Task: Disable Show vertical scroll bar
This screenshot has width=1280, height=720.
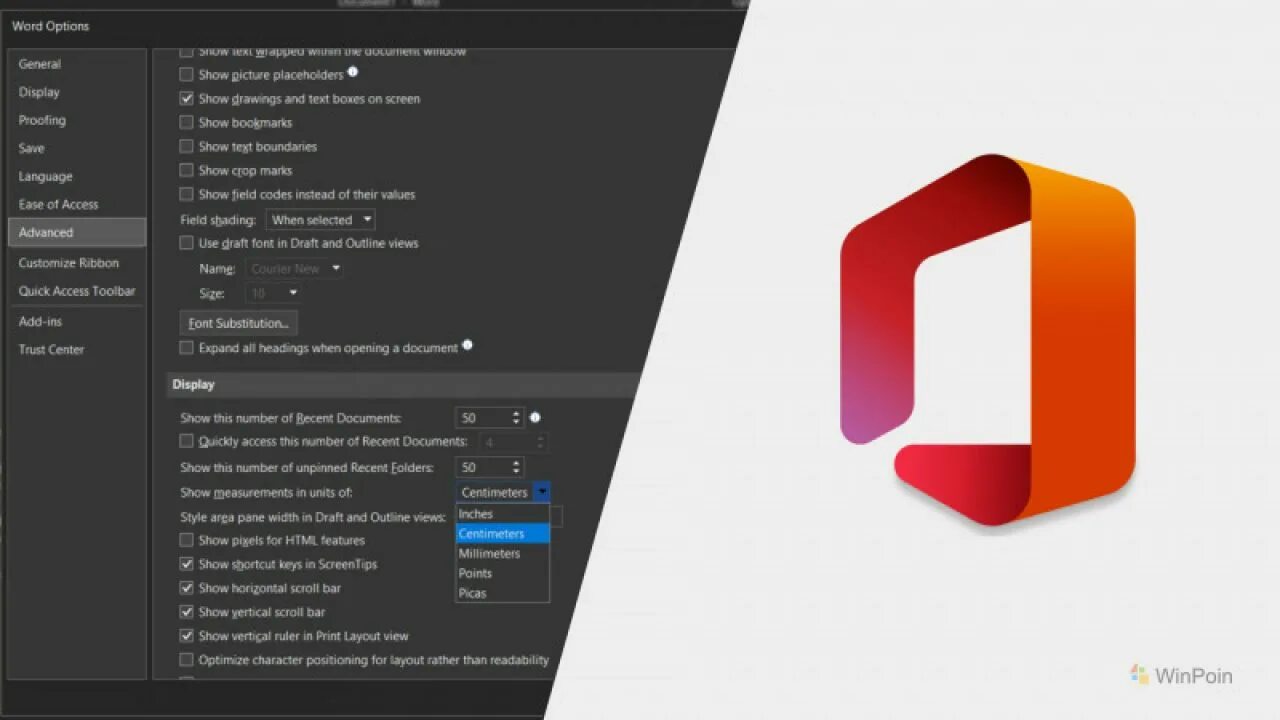Action: coord(186,612)
